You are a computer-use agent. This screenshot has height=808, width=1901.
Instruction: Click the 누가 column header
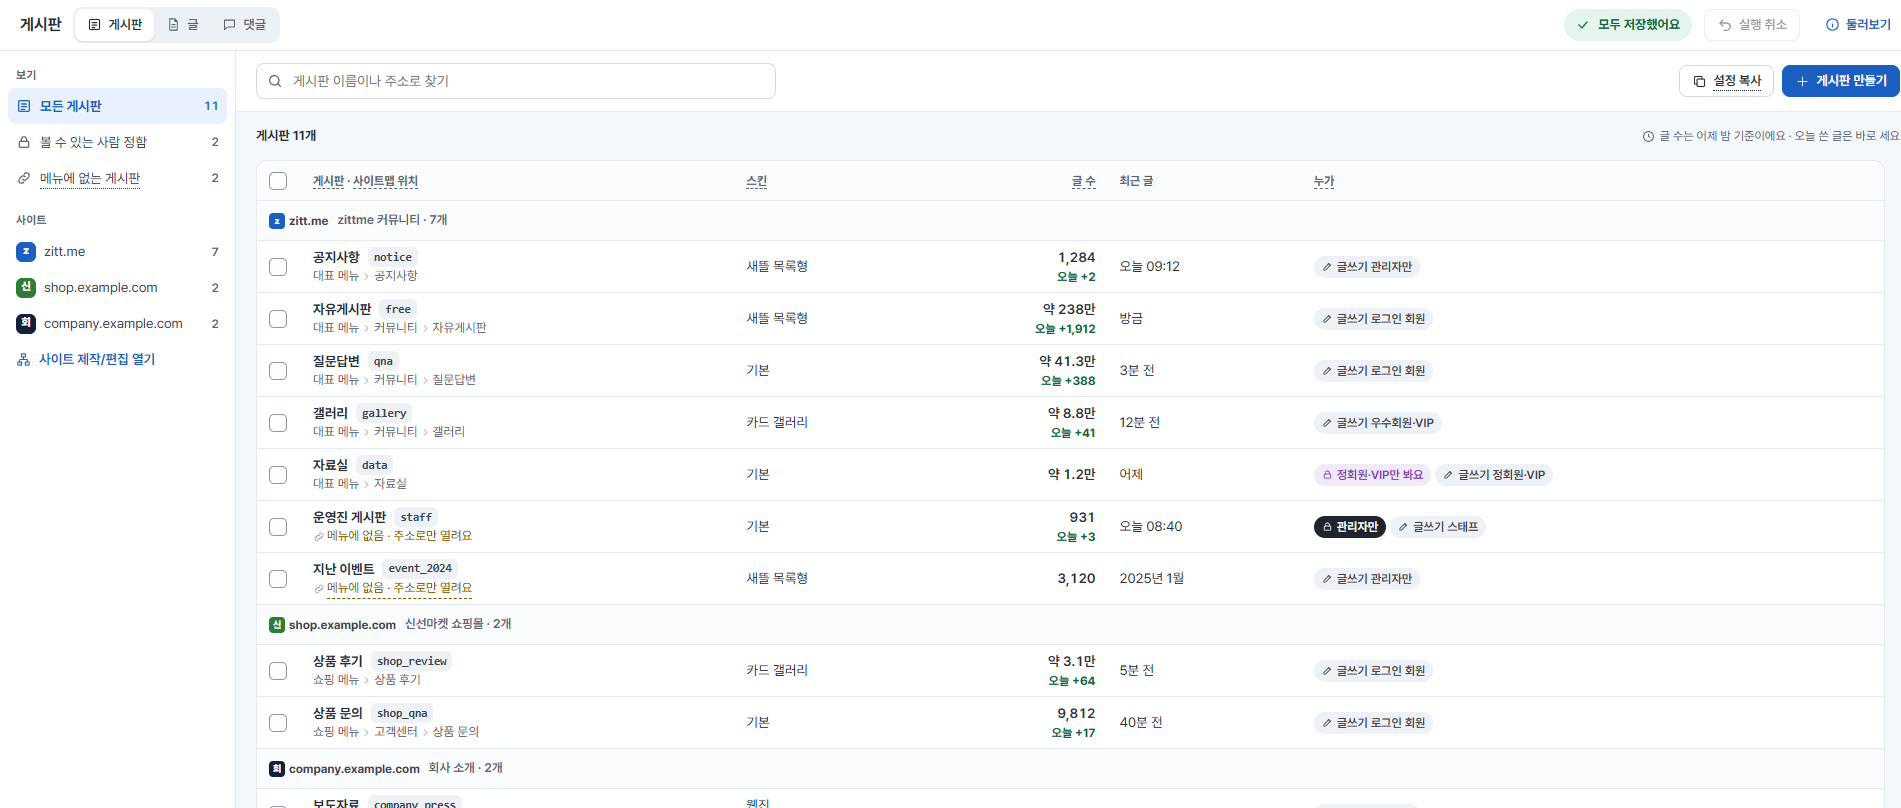pos(1324,181)
